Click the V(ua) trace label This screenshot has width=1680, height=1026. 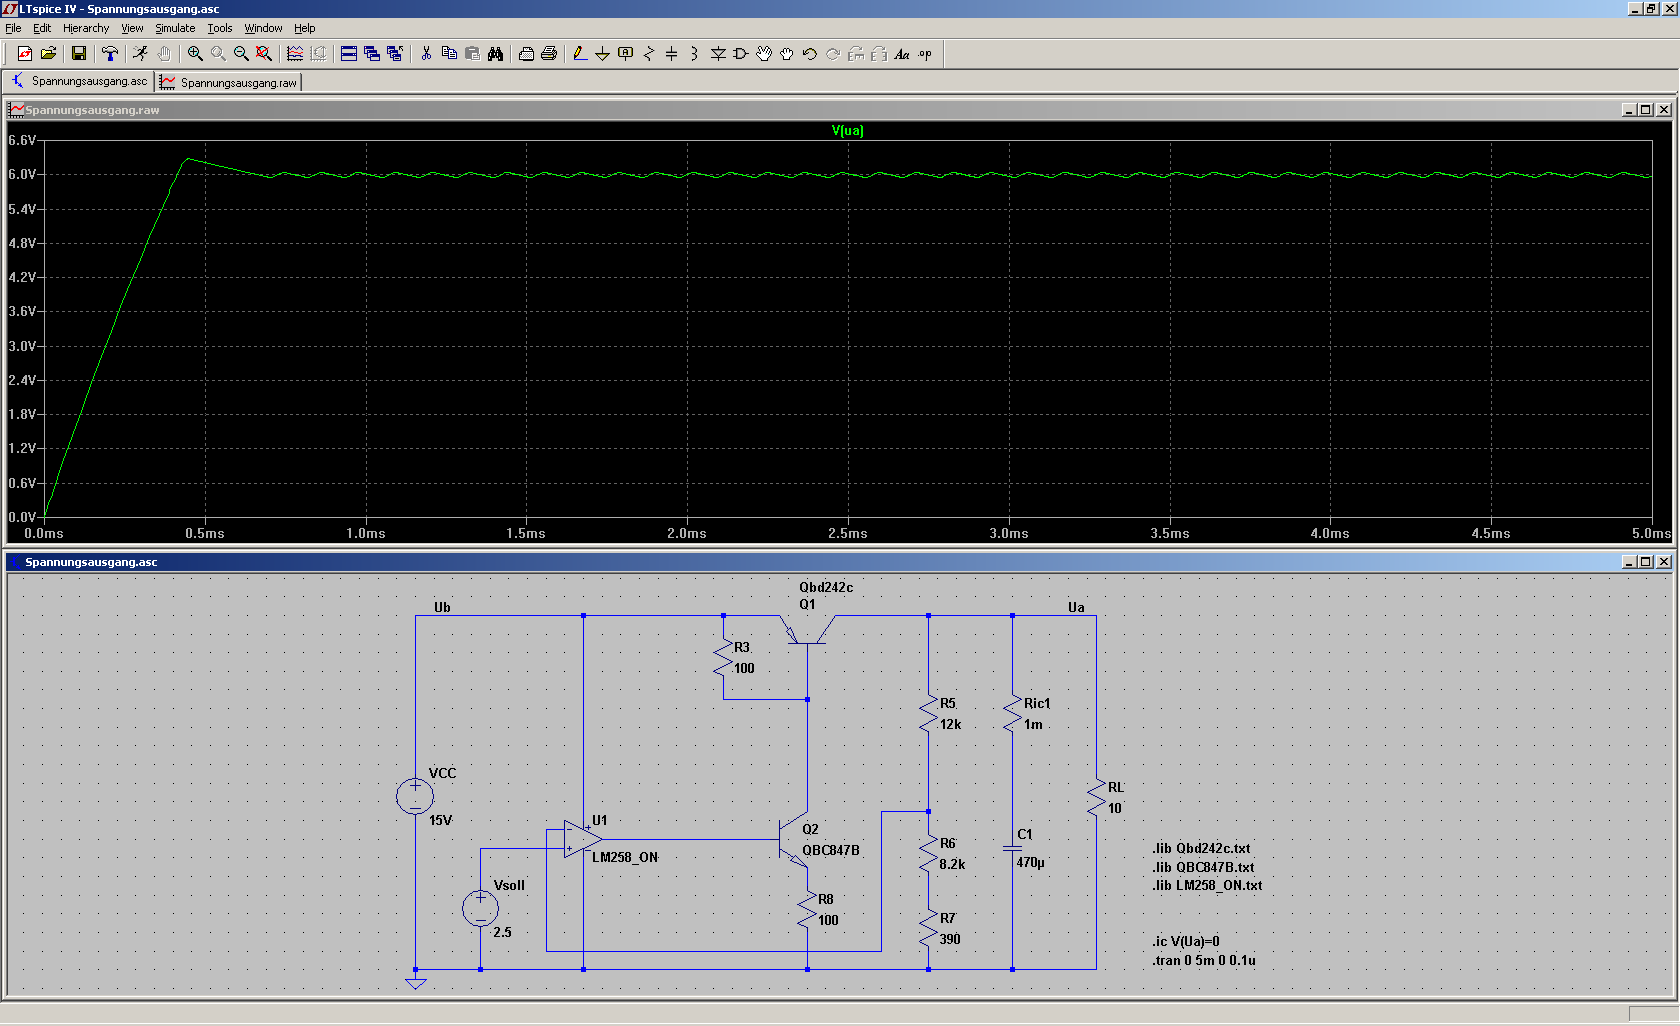[848, 130]
